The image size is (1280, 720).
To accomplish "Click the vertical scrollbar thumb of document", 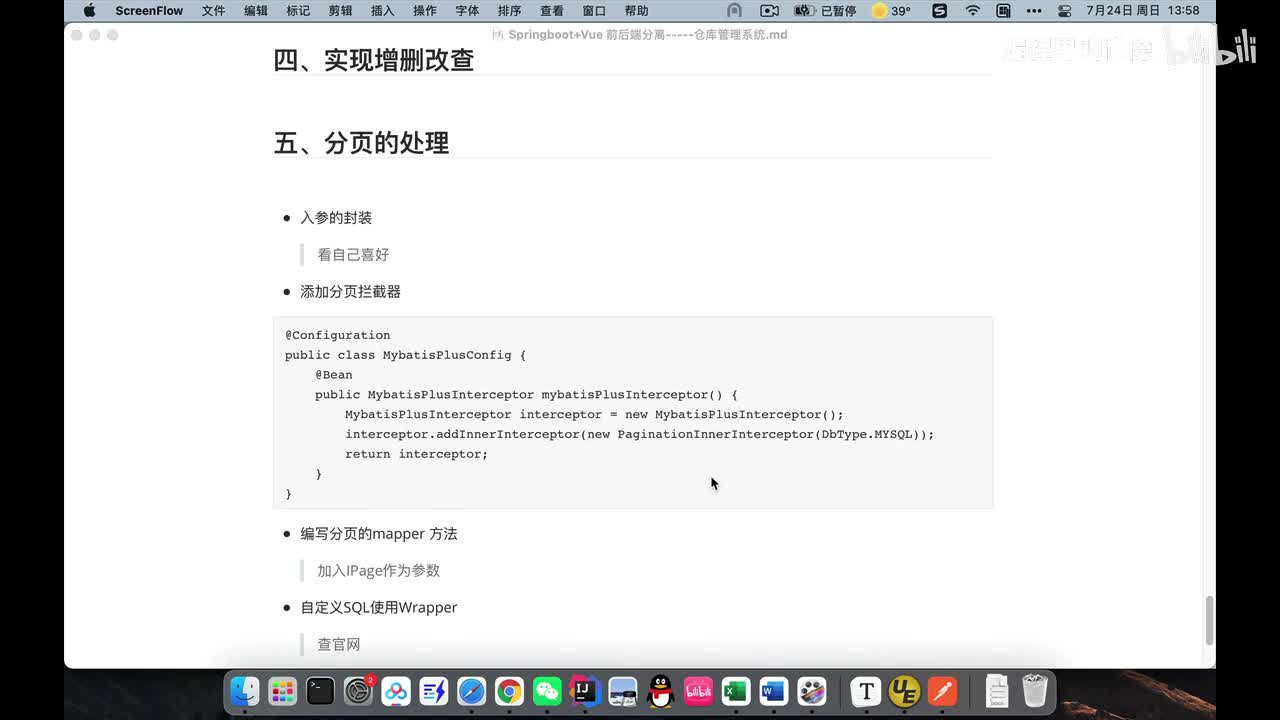I will 1208,620.
